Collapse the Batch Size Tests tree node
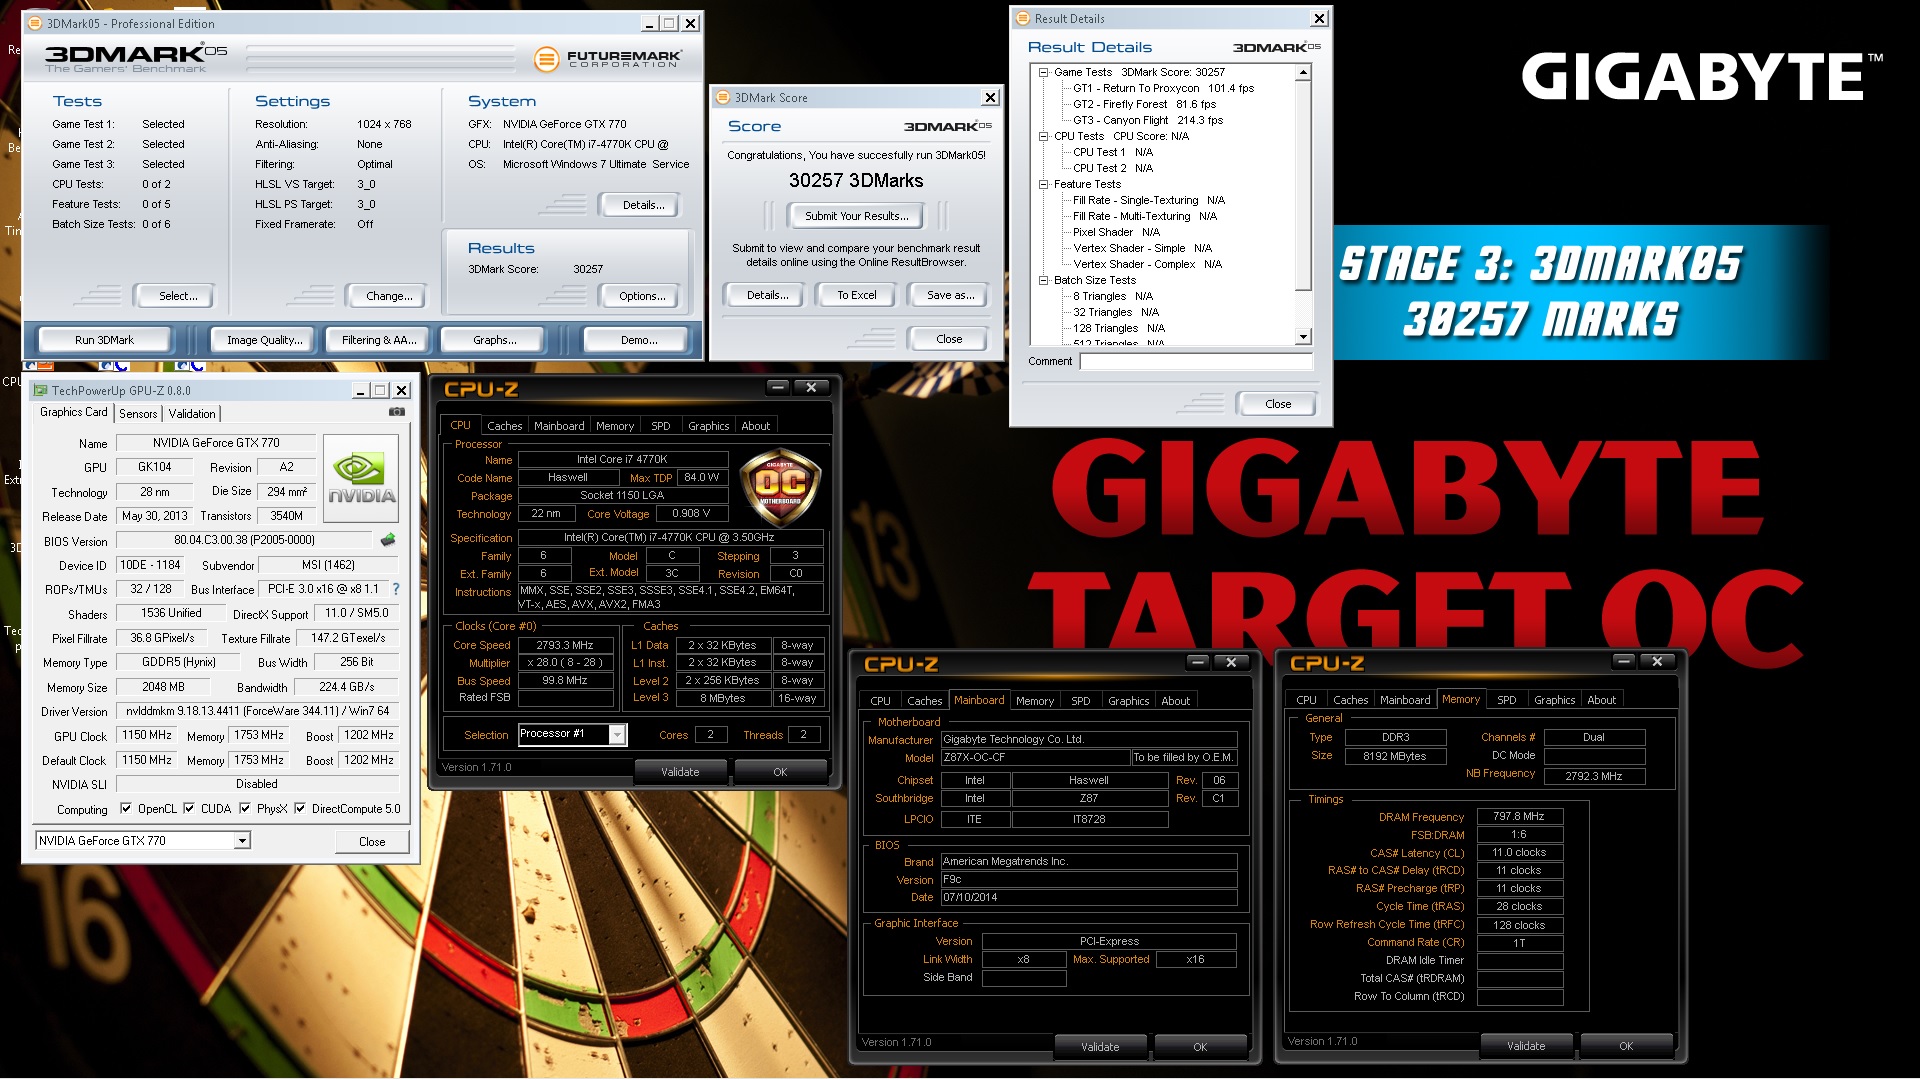This screenshot has width=1920, height=1080. (1043, 280)
